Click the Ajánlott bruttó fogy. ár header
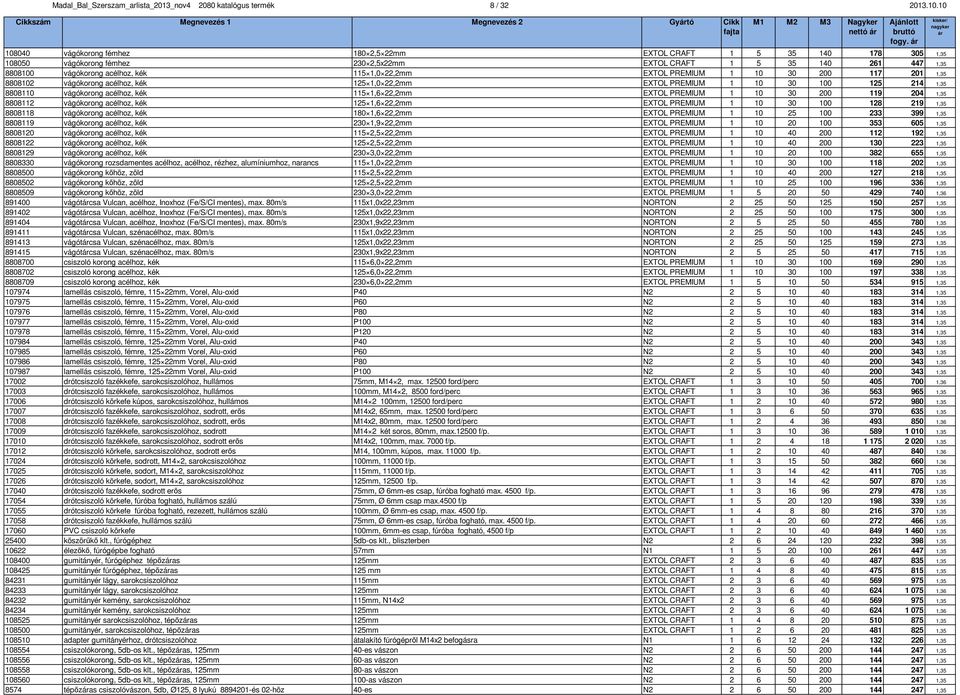The height and width of the screenshot is (695, 960). pos(904,32)
